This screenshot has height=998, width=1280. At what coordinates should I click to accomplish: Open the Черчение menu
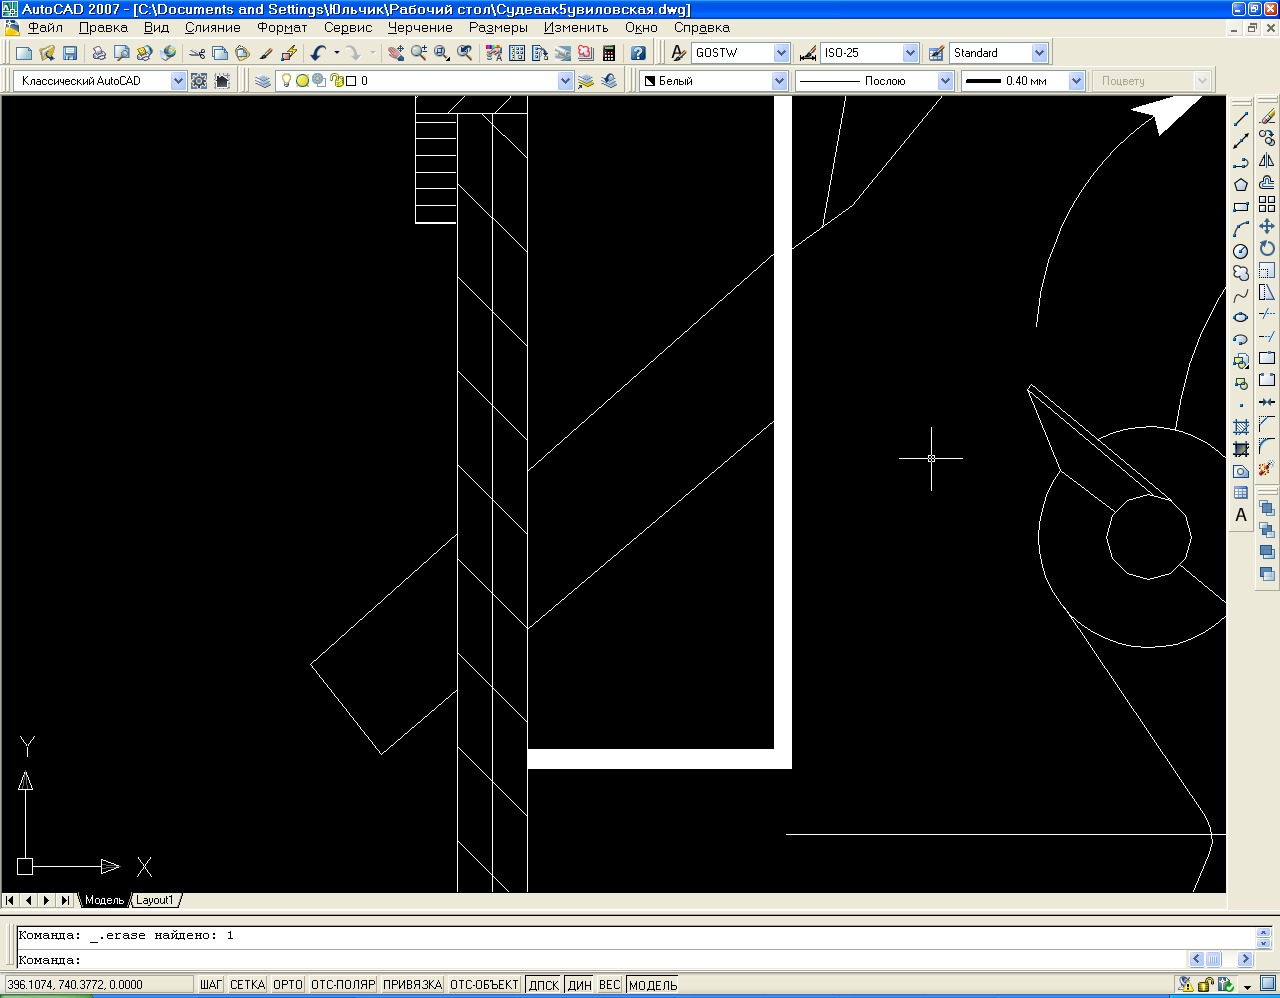click(x=420, y=28)
